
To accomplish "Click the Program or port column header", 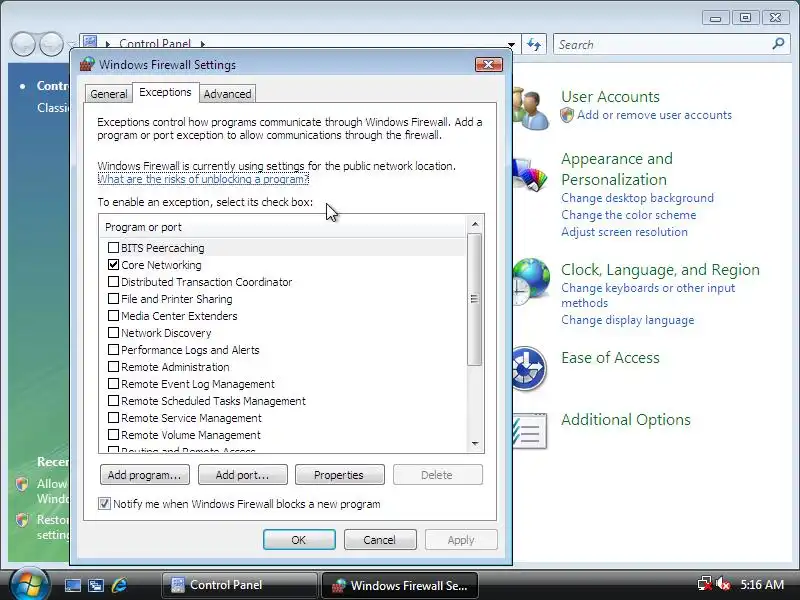I will (283, 227).
